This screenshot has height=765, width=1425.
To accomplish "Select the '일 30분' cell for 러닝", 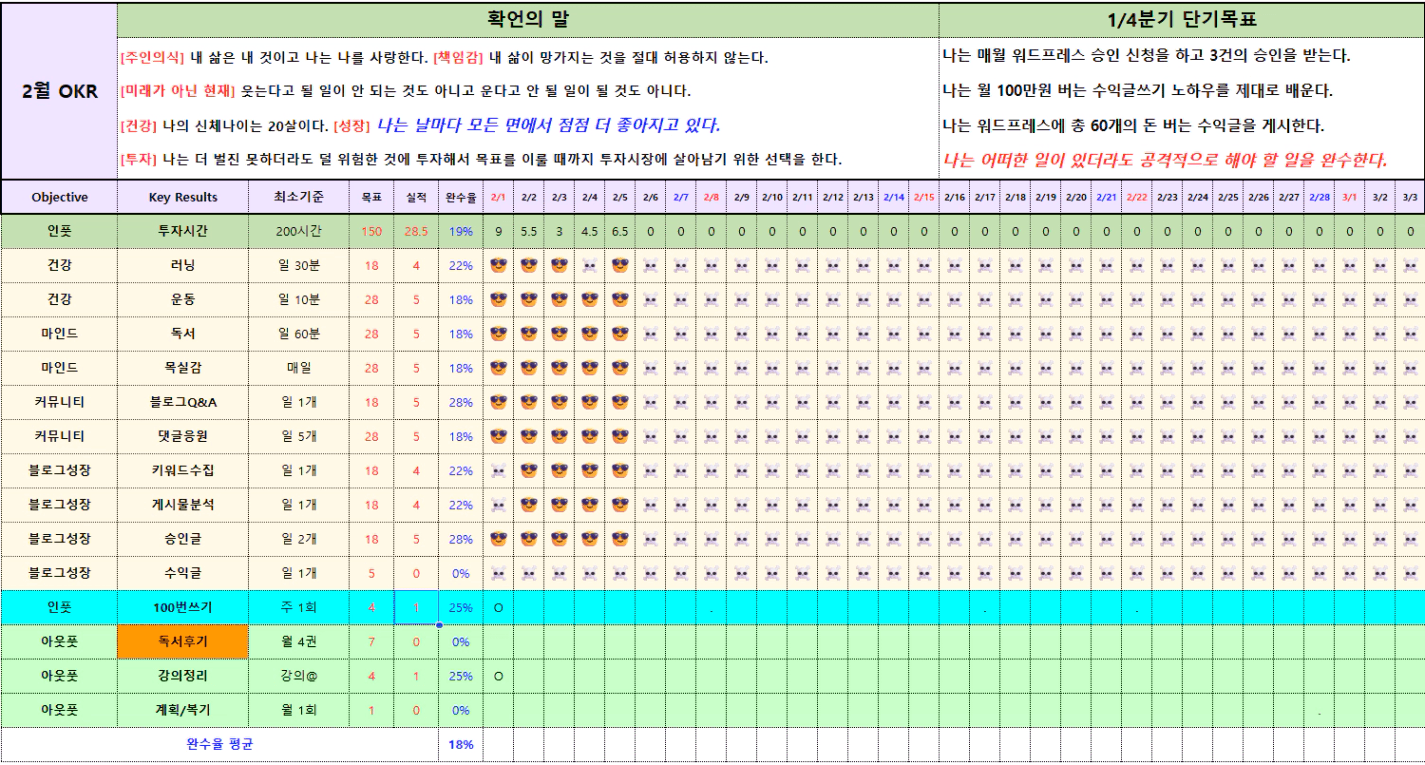I will coord(299,266).
